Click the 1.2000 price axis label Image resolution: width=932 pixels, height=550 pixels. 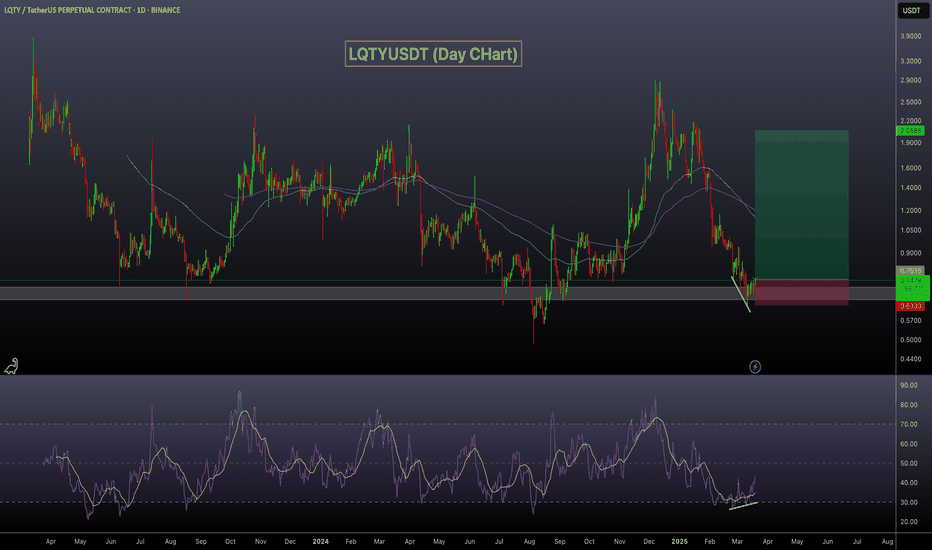tap(911, 210)
